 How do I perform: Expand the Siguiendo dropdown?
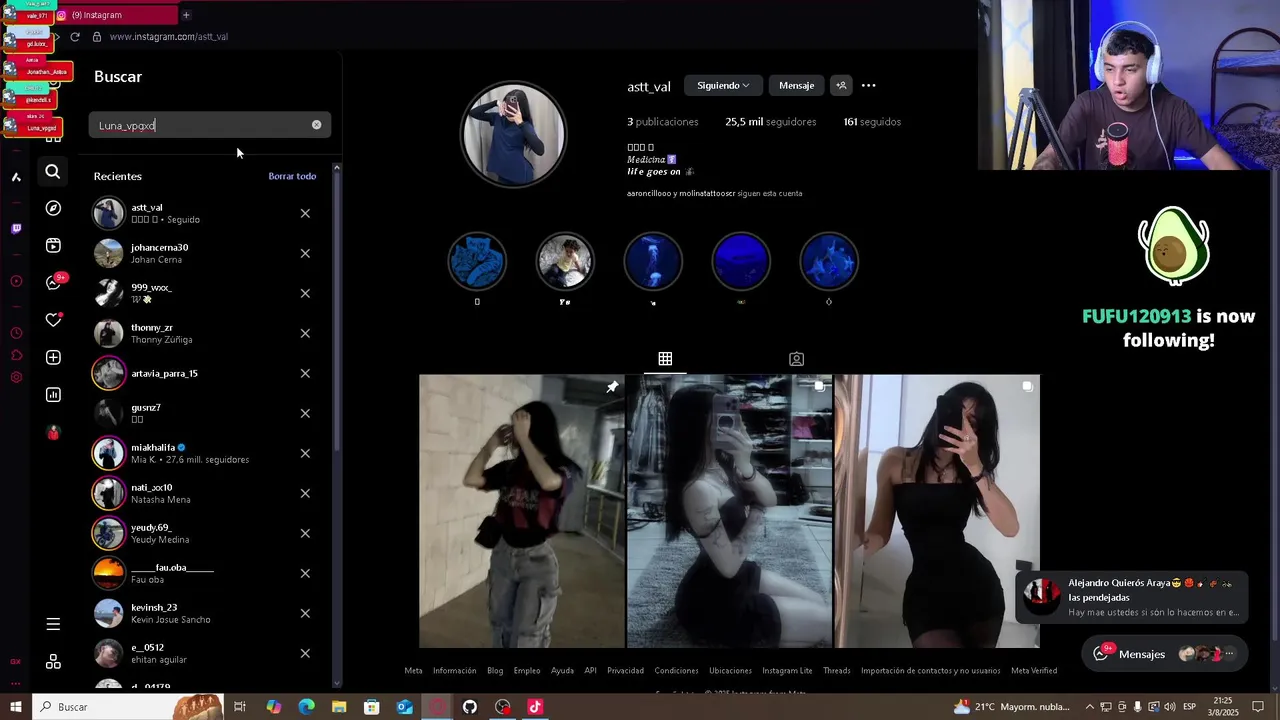click(723, 85)
